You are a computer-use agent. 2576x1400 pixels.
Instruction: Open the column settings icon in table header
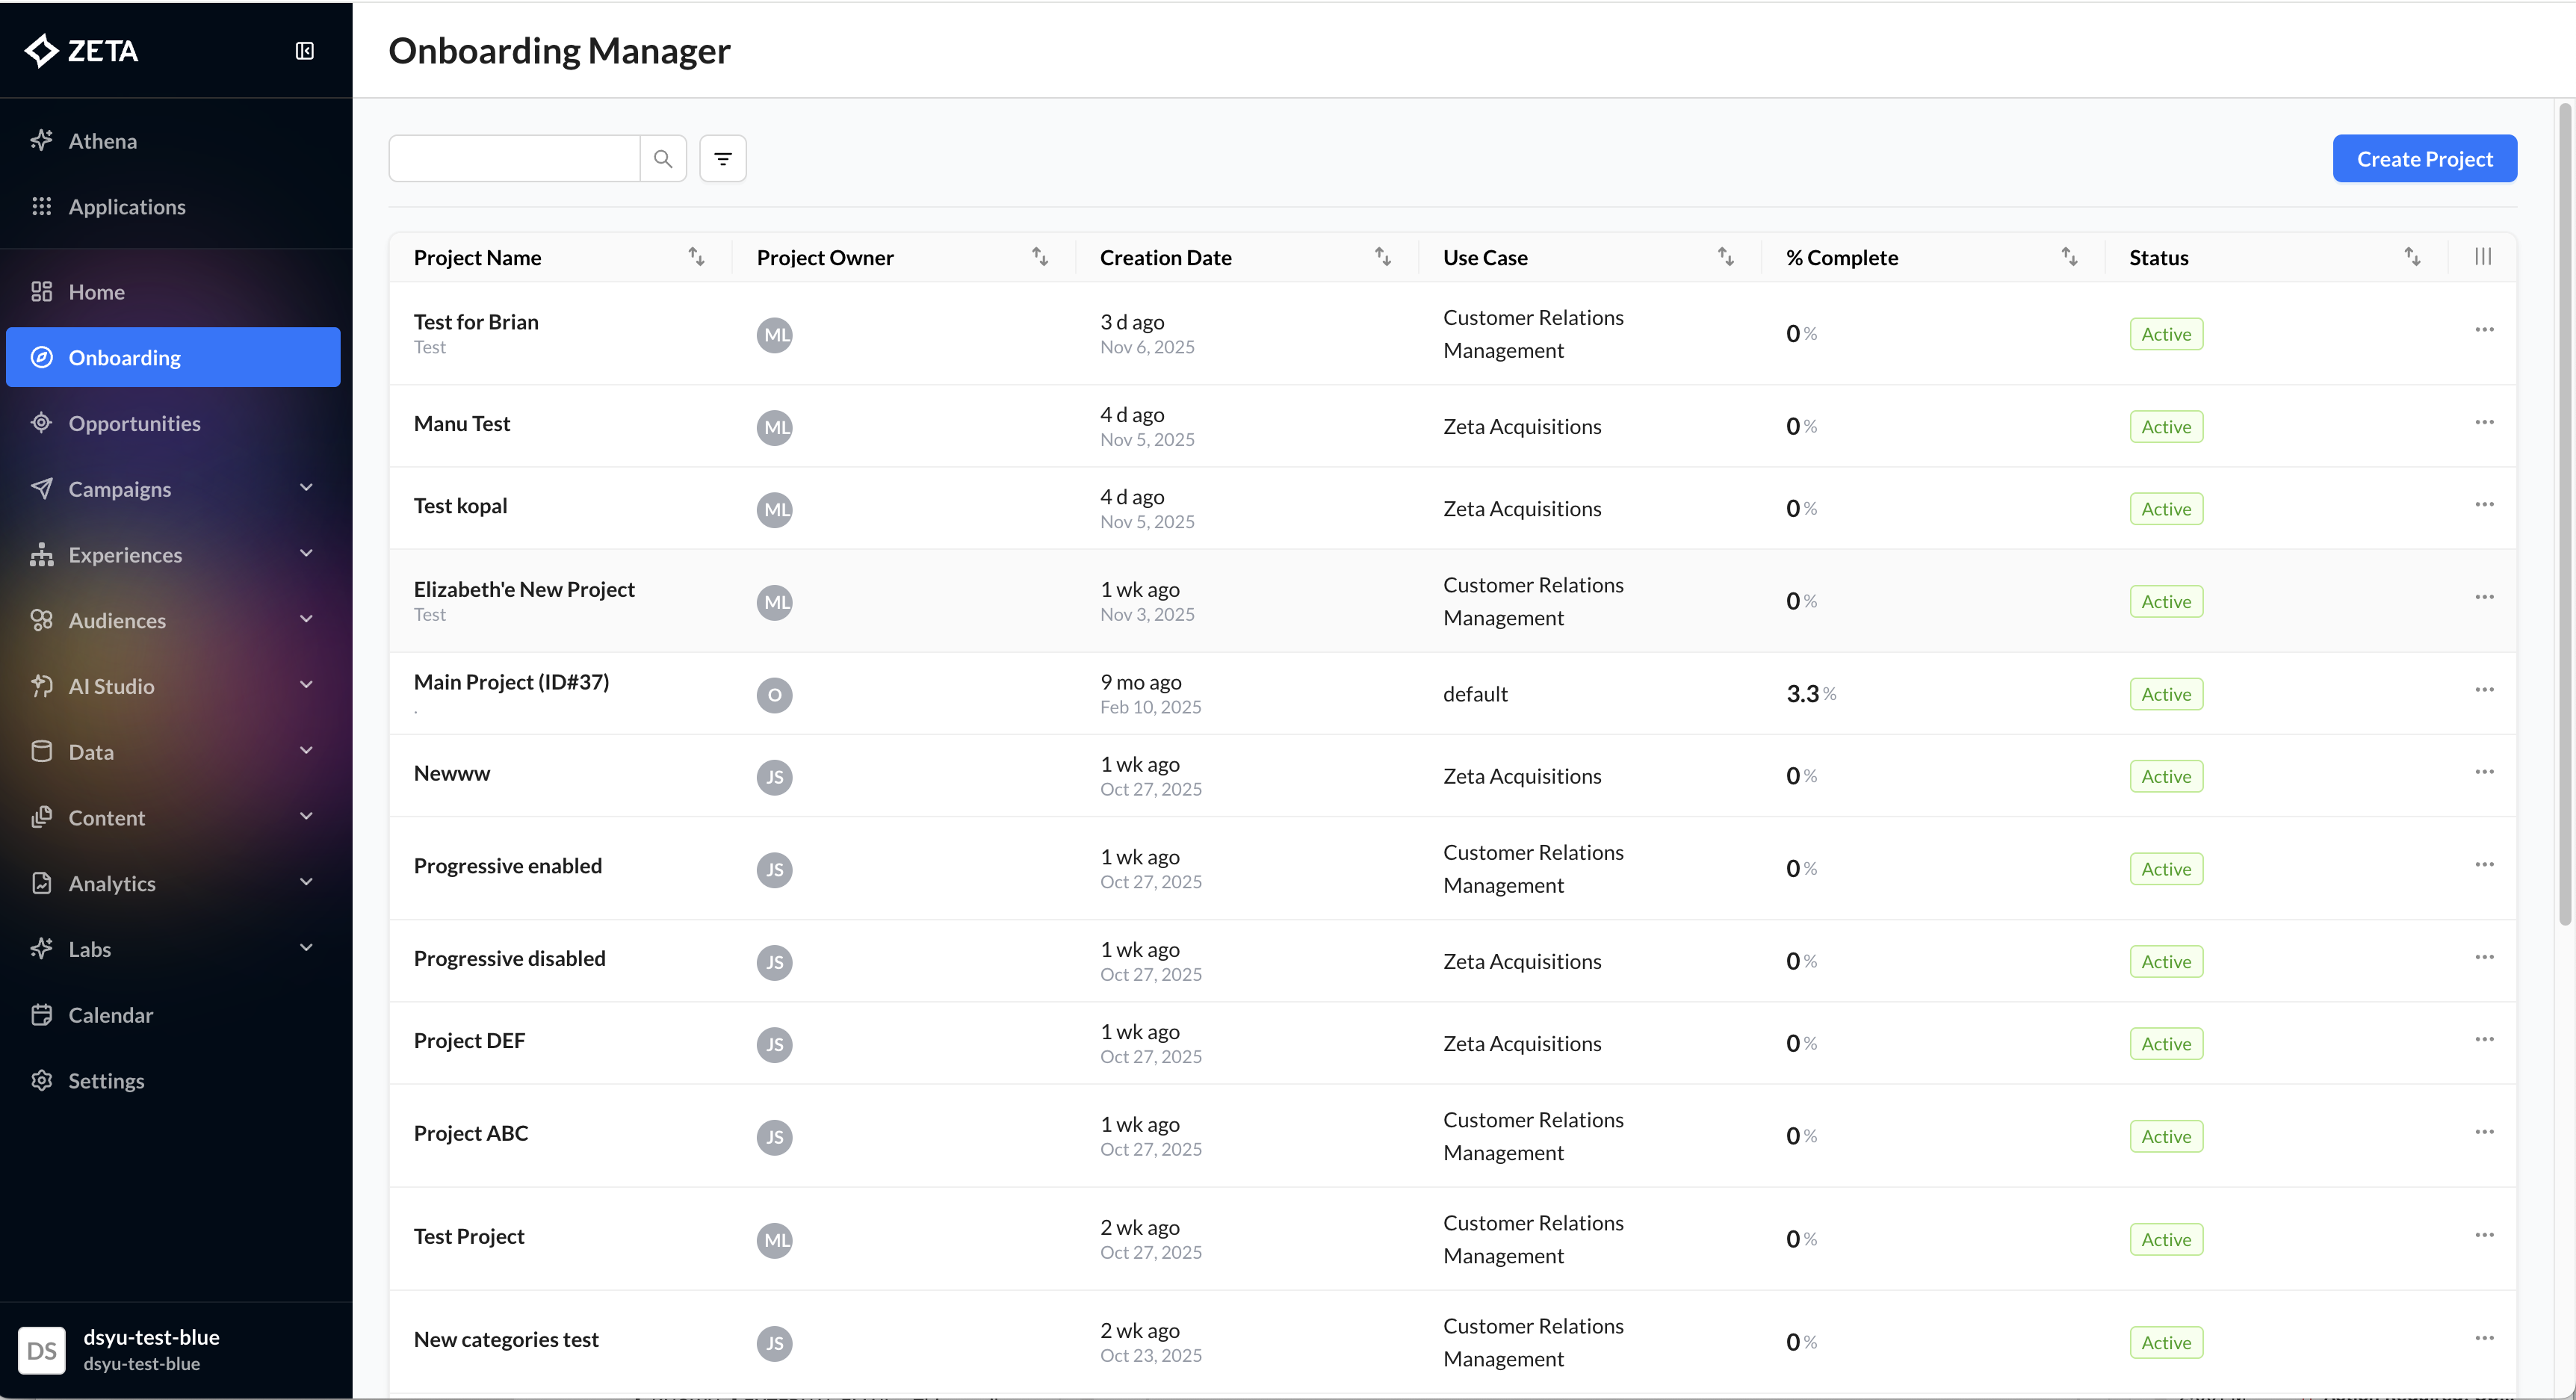point(2482,257)
